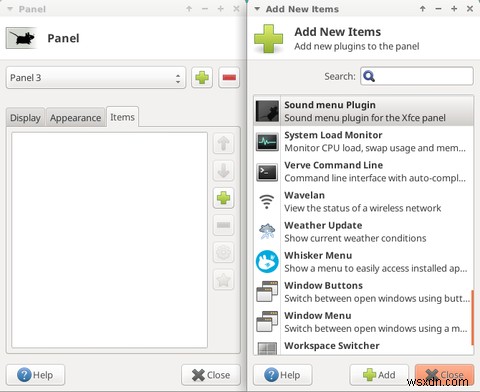
Task: Open the Panel window title menu arrow
Action: click(x=10, y=9)
